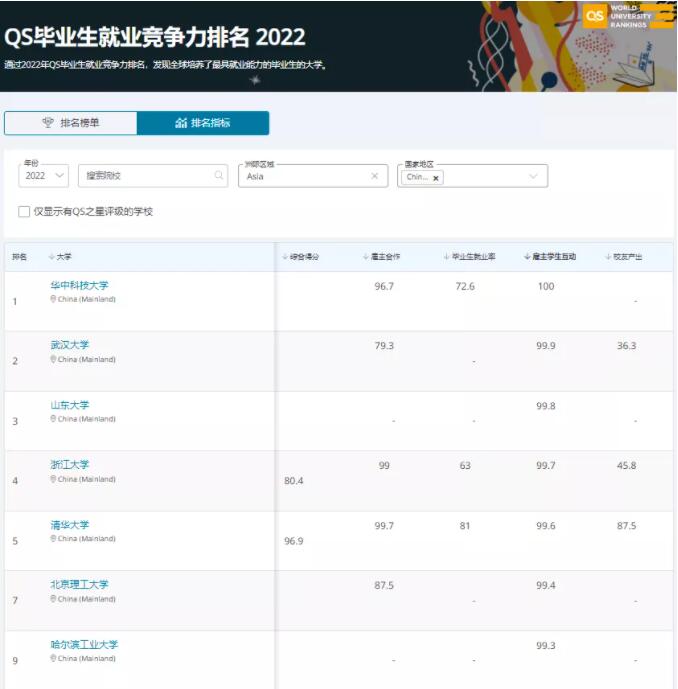This screenshot has width=678, height=689.
Task: Sort by 综合得分 column arrow
Action: pos(284,257)
